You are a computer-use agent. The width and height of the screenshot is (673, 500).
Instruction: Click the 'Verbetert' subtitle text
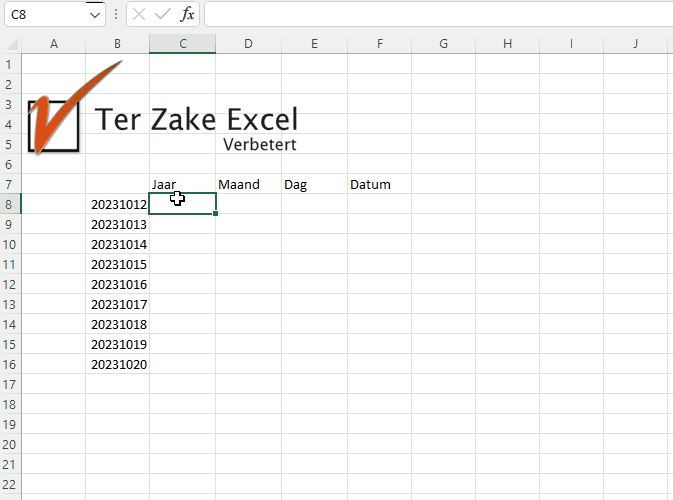(x=260, y=145)
